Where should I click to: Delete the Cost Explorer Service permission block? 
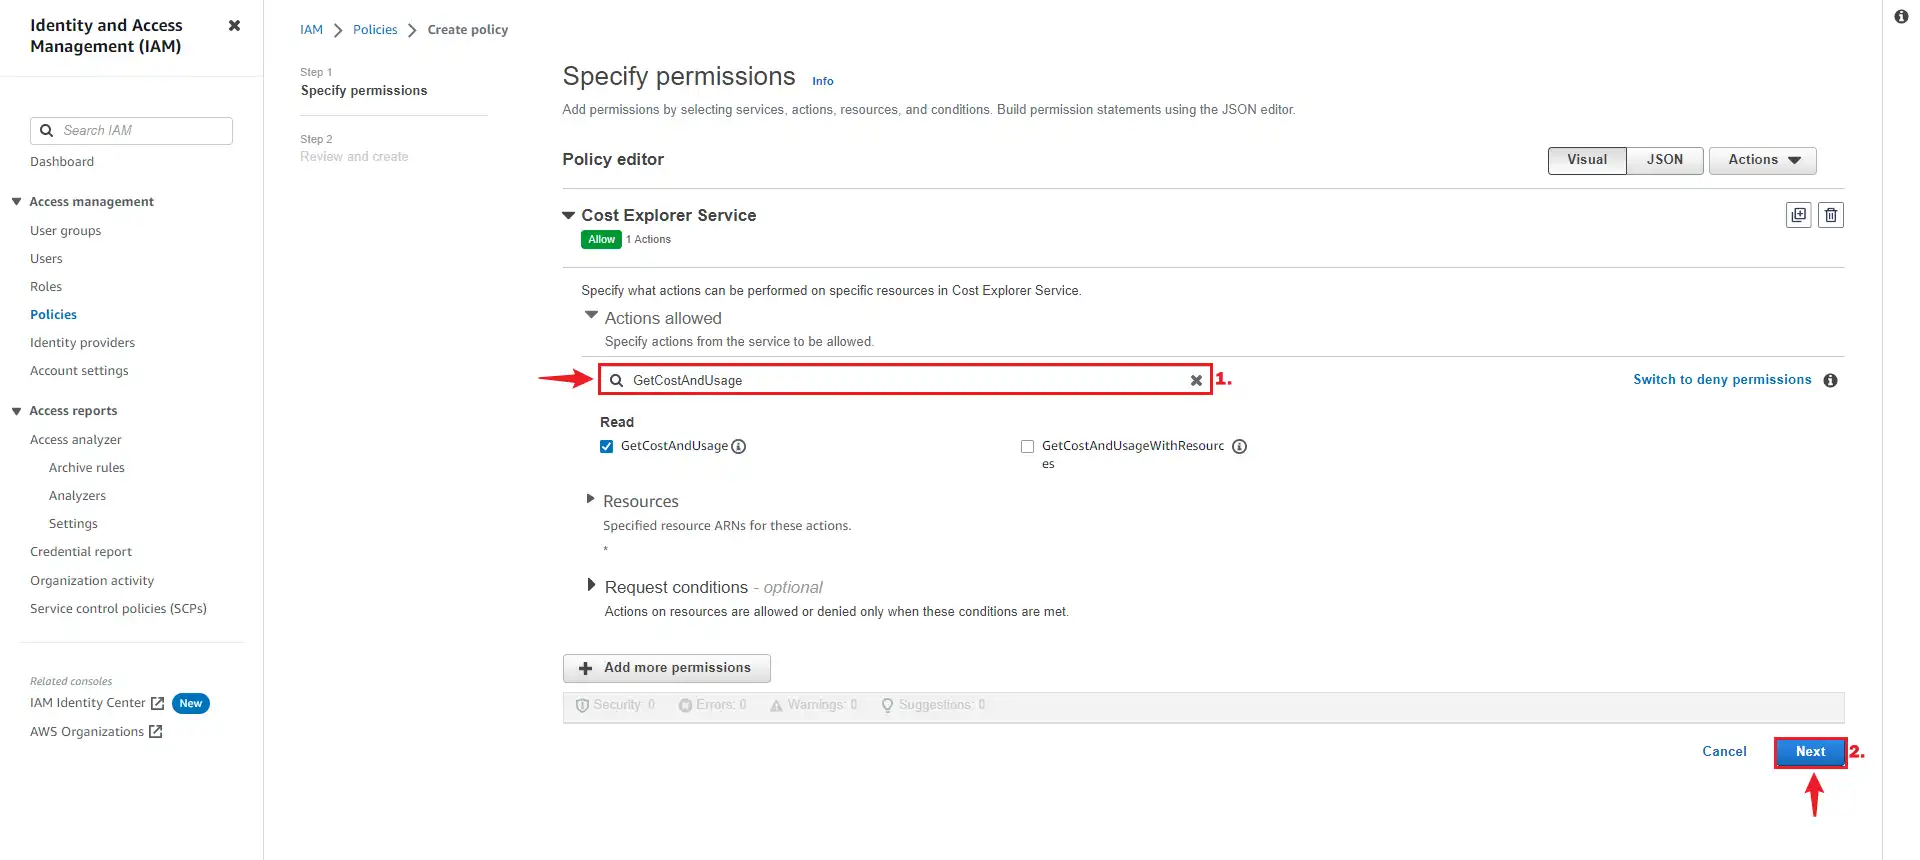tap(1830, 215)
